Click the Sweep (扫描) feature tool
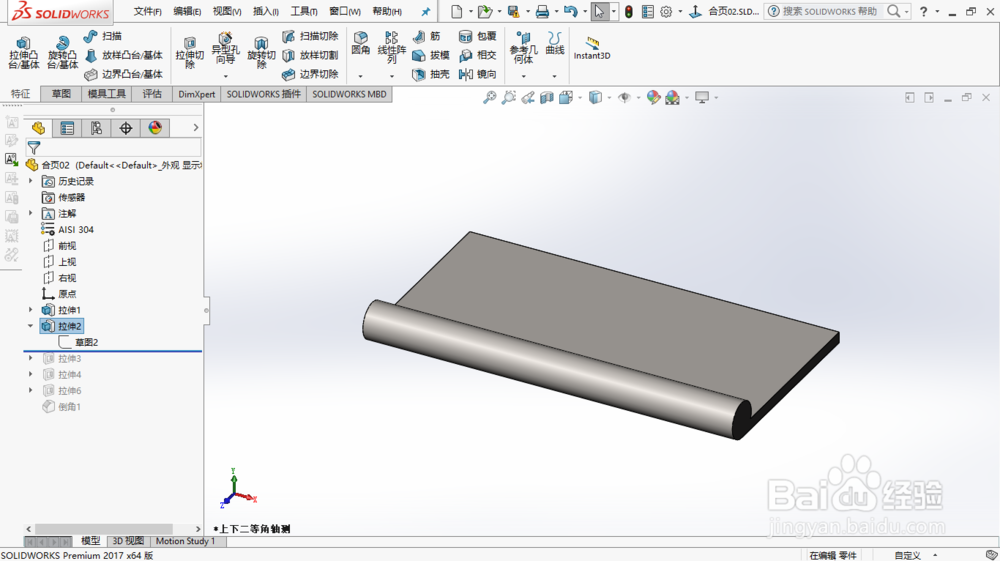Screen dimensions: 1000x561 click(x=103, y=36)
